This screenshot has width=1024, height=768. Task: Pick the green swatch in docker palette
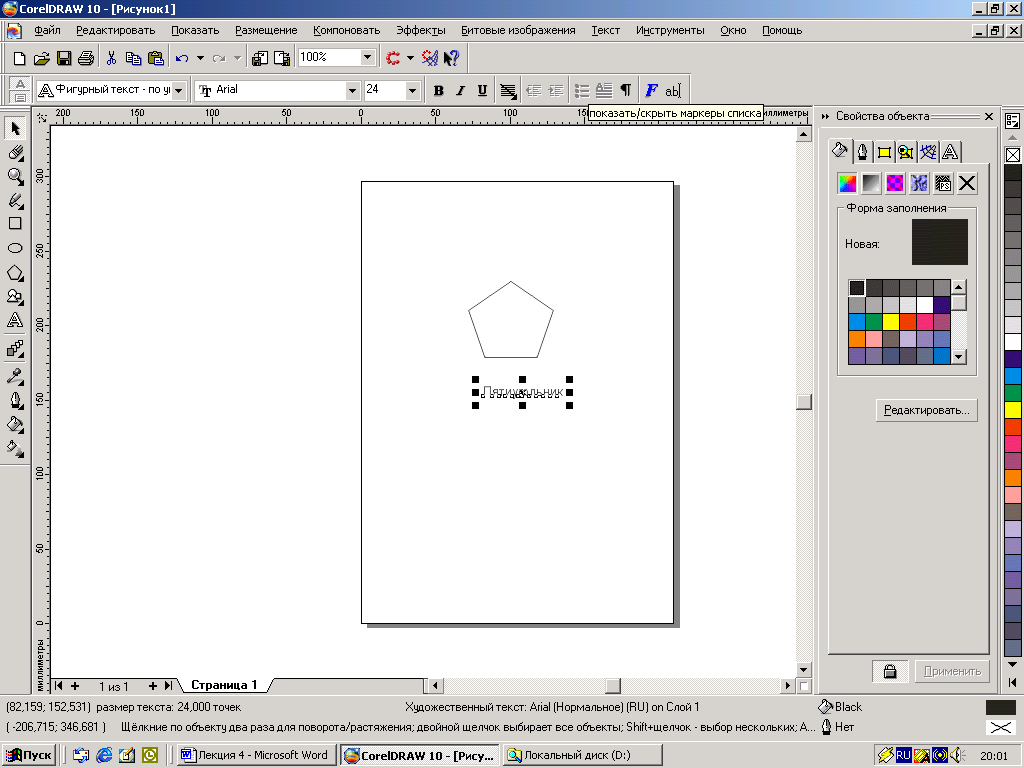click(x=874, y=321)
